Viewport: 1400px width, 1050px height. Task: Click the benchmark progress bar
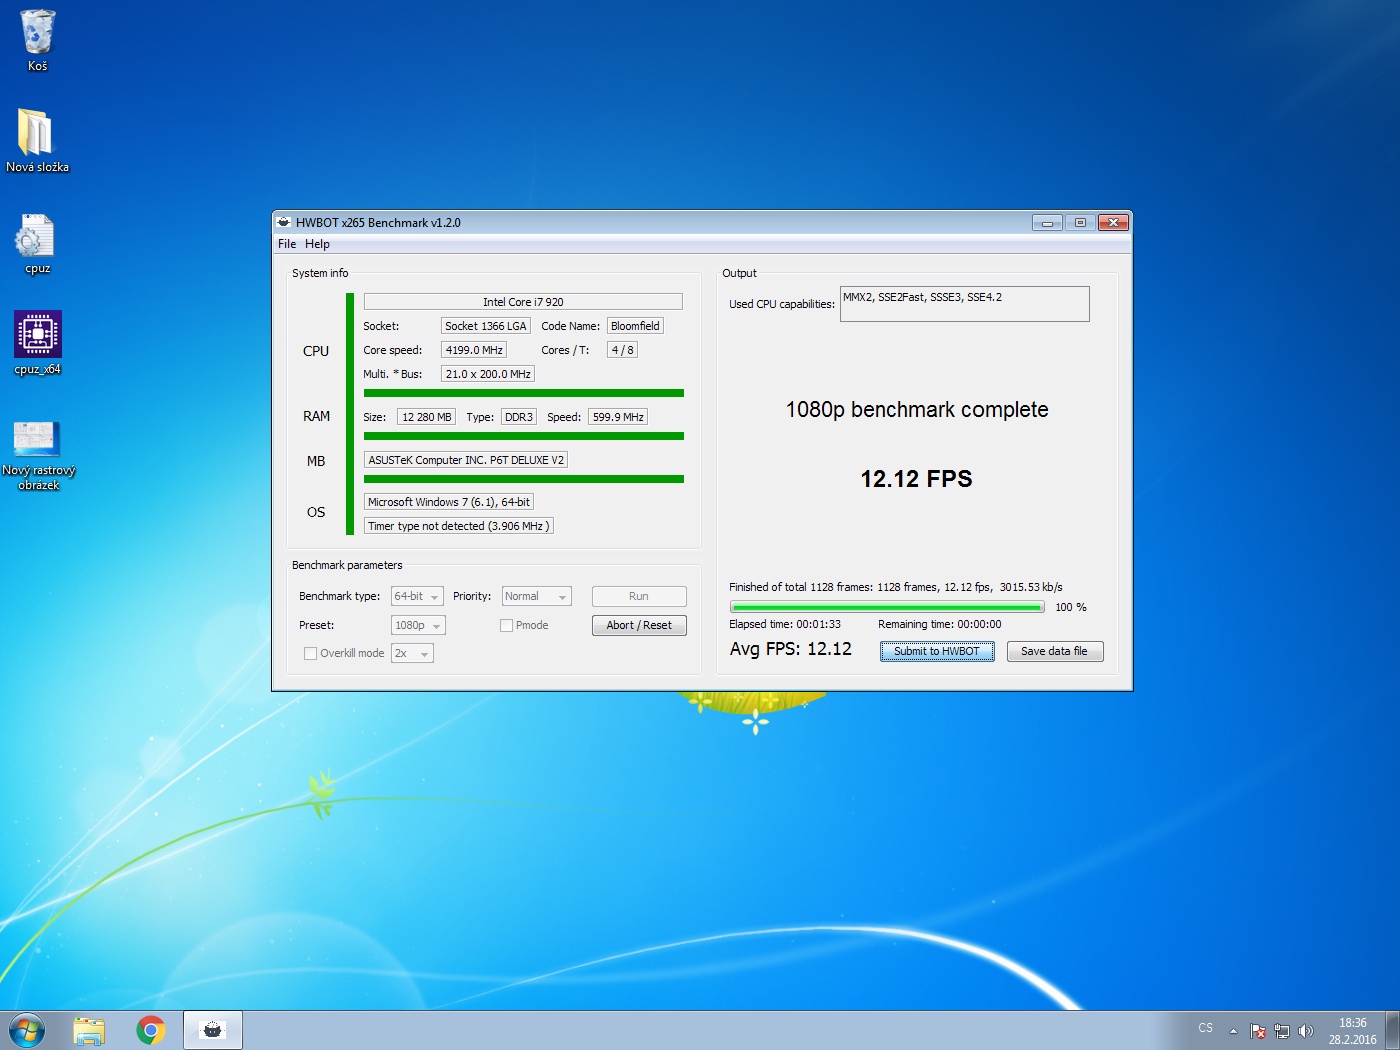[887, 607]
